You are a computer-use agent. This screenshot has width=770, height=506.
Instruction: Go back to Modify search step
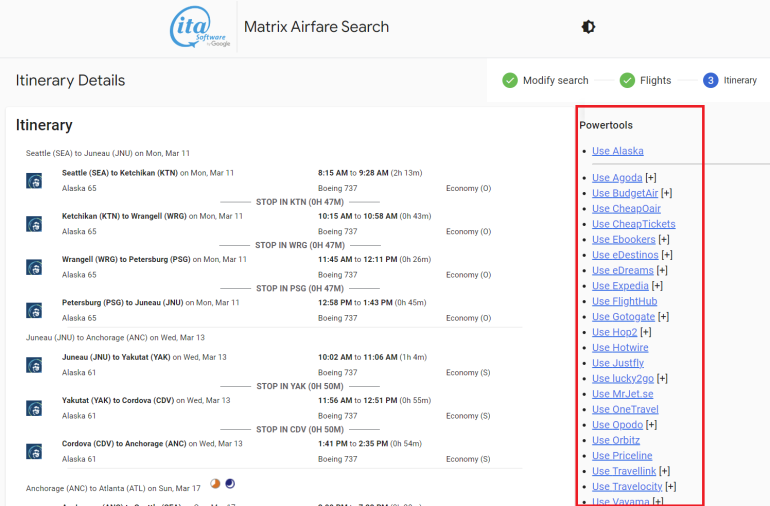coord(546,80)
